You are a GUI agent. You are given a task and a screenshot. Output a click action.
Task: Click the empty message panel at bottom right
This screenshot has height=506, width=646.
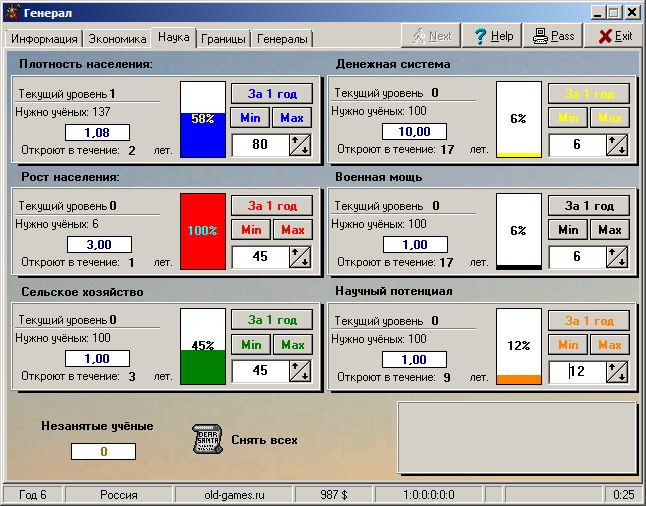[517, 438]
